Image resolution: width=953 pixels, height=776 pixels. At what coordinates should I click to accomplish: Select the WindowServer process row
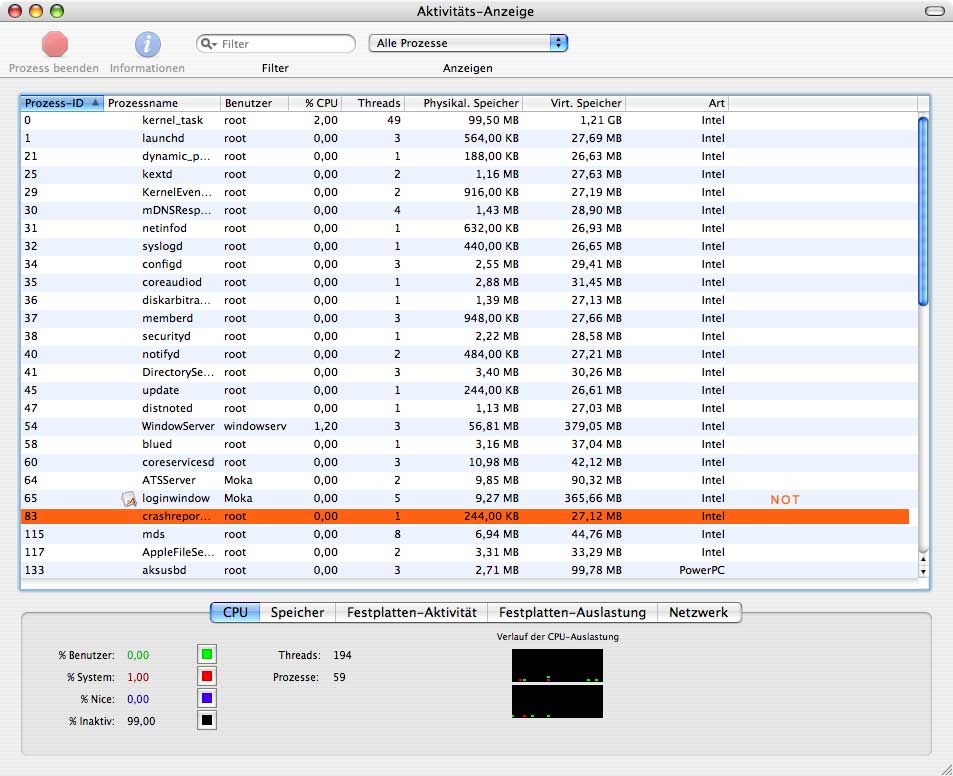point(469,426)
